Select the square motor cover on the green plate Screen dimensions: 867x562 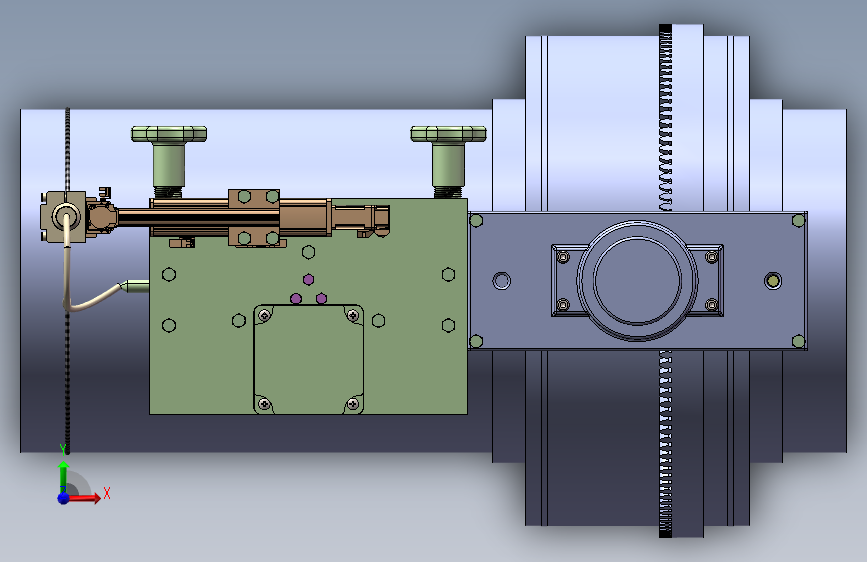click(309, 359)
